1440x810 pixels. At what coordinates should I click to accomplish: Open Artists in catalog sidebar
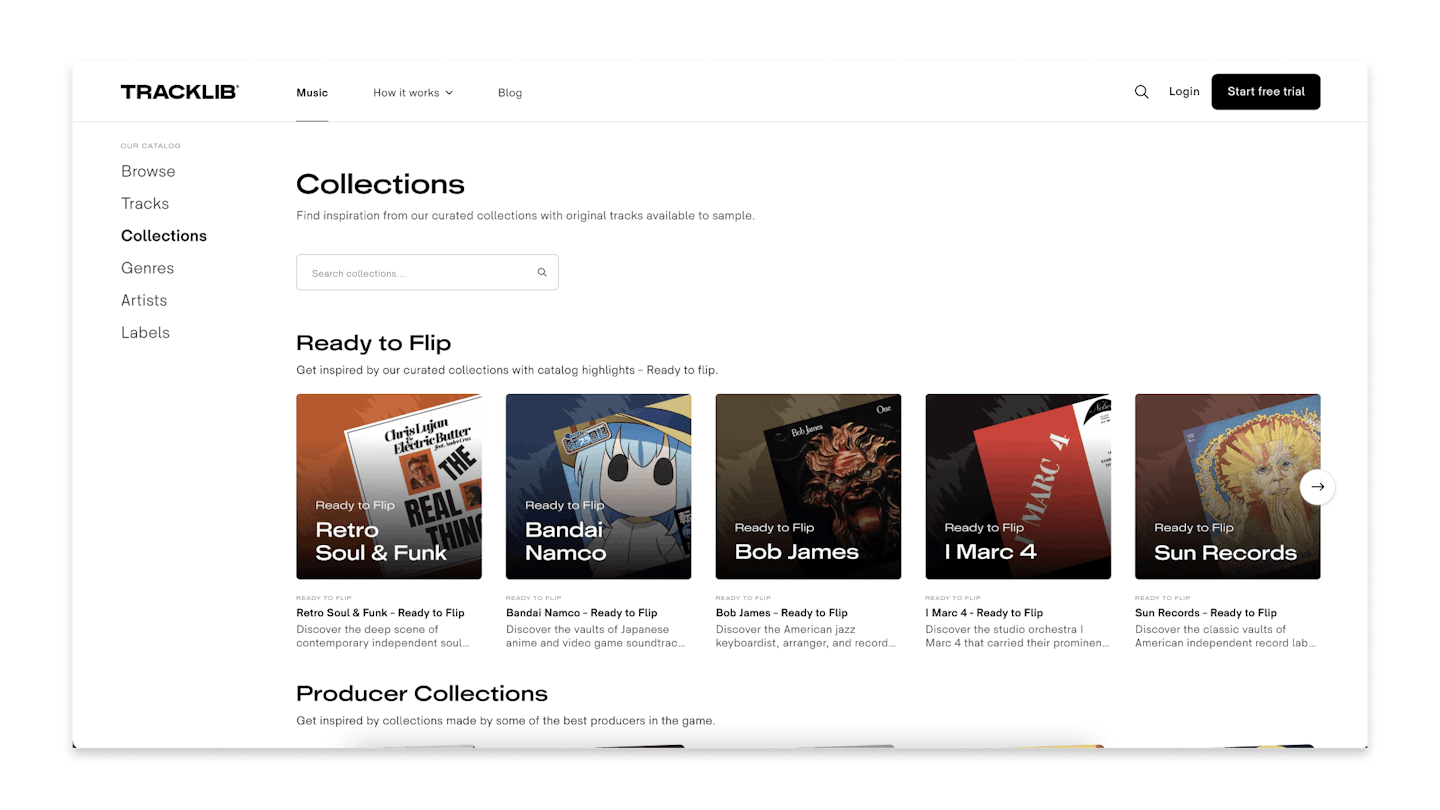tap(144, 300)
